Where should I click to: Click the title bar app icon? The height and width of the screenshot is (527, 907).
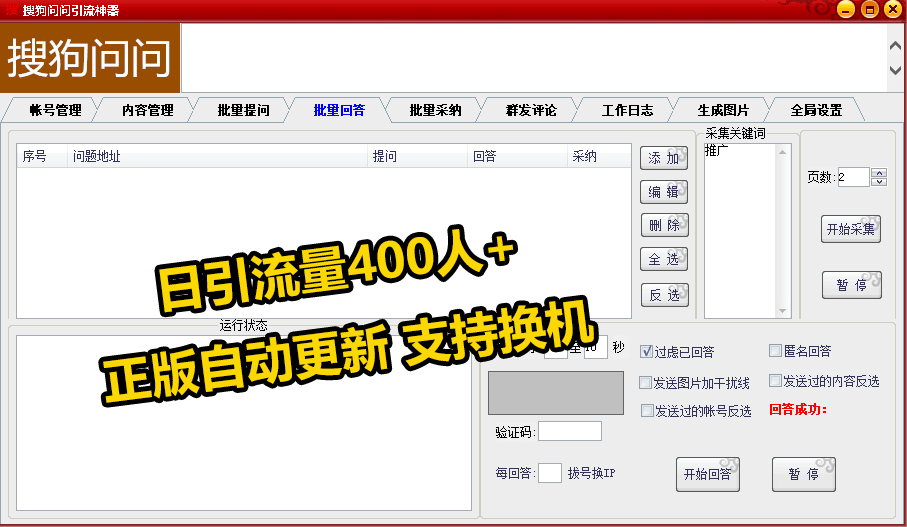[12, 10]
